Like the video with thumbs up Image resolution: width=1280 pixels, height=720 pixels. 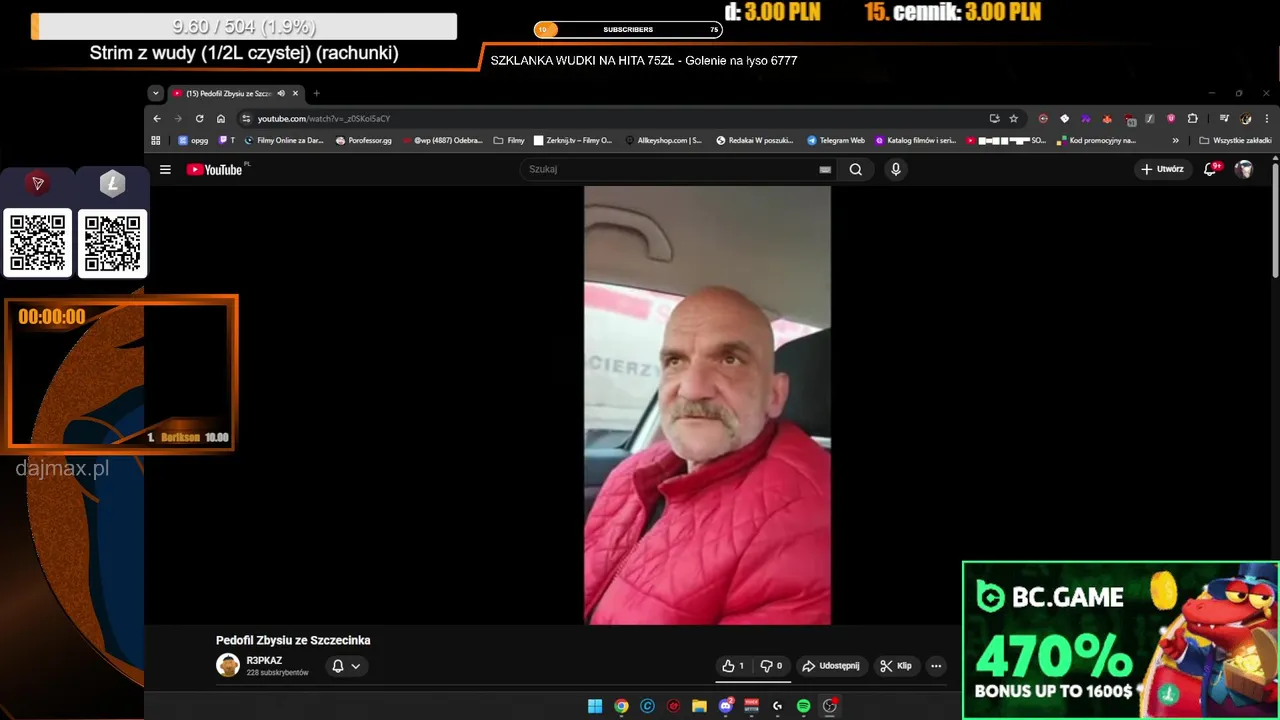point(733,666)
